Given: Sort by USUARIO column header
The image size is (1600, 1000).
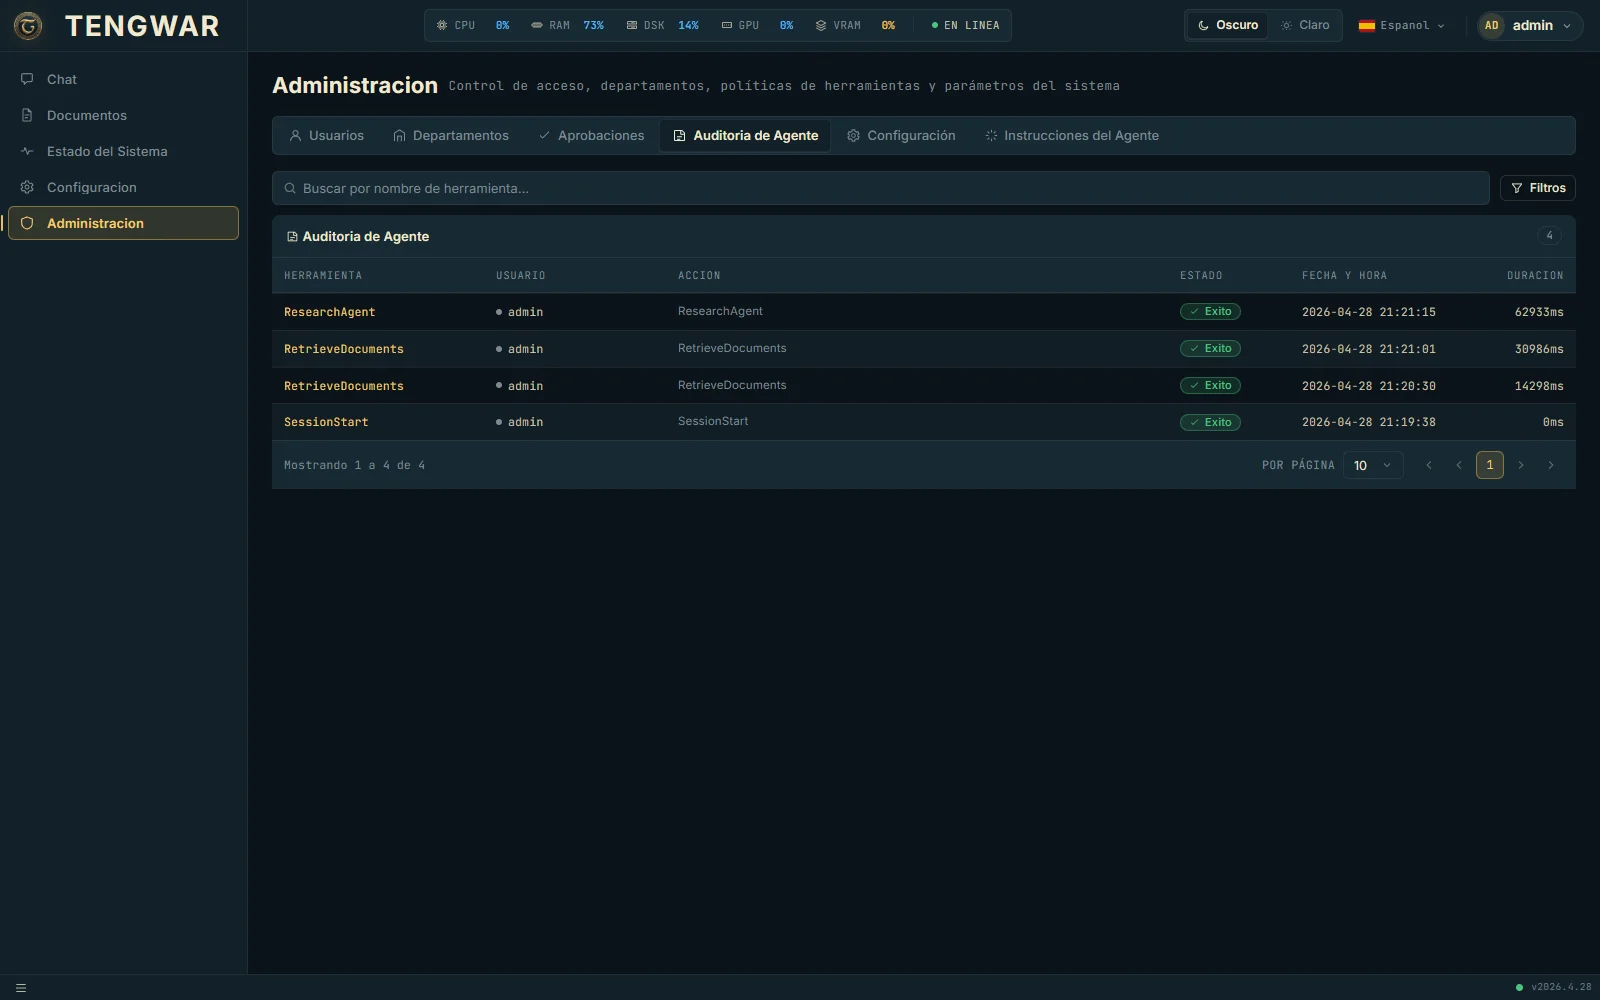Looking at the screenshot, I should pyautogui.click(x=521, y=275).
